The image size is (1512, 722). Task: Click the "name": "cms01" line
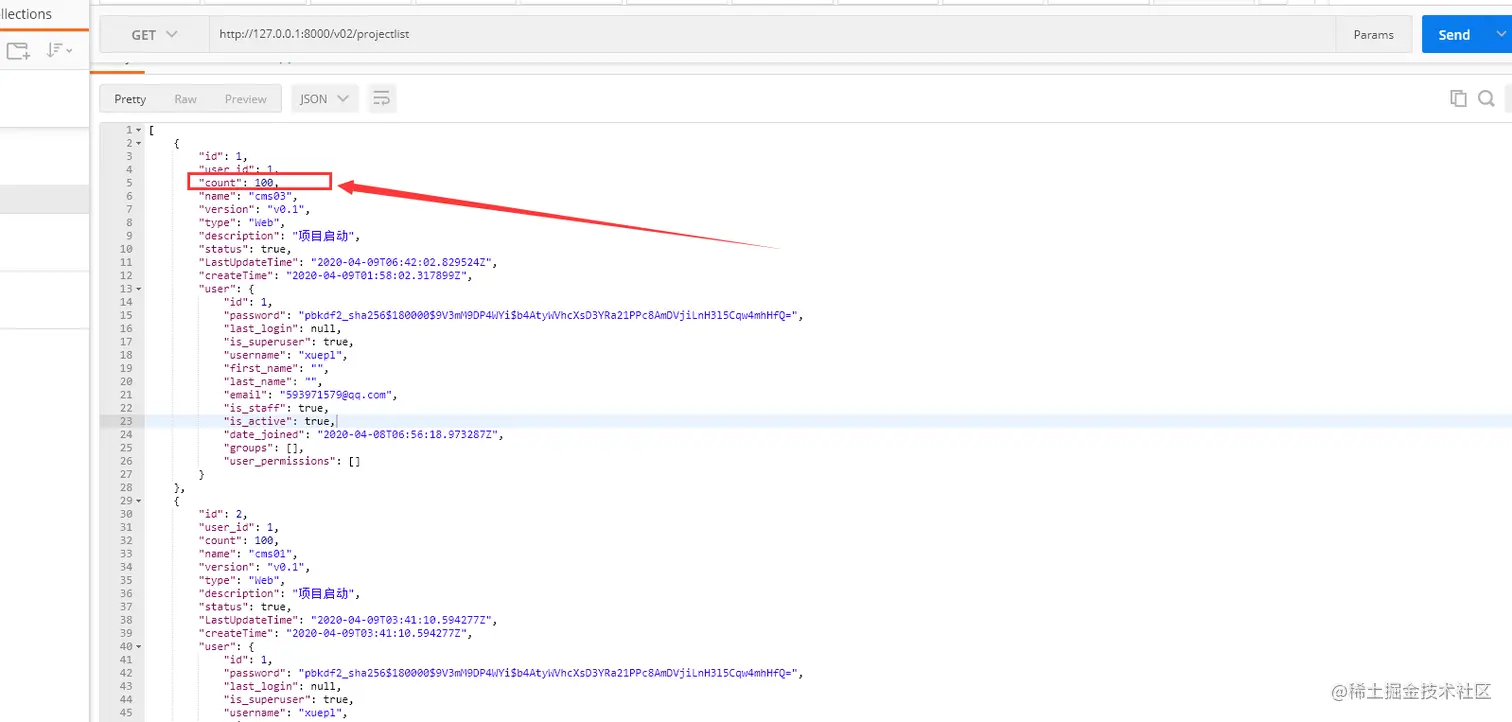(x=248, y=553)
